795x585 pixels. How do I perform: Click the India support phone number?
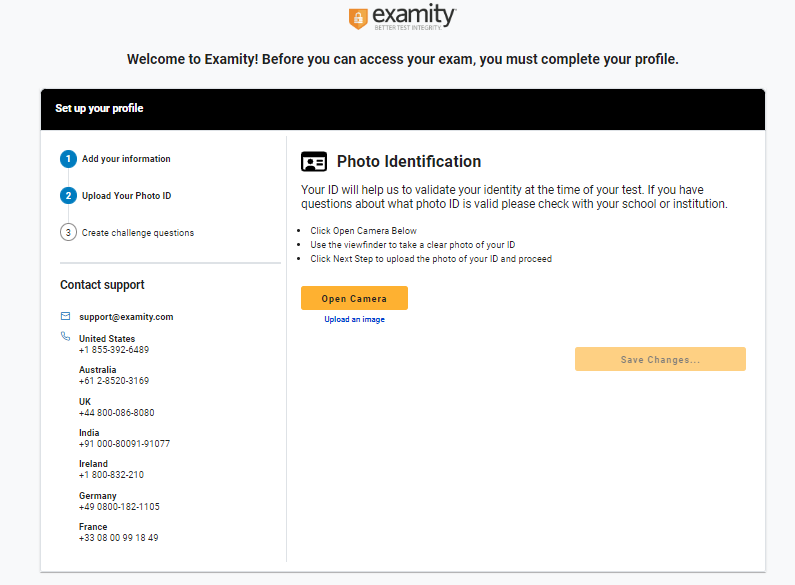[x=125, y=444]
